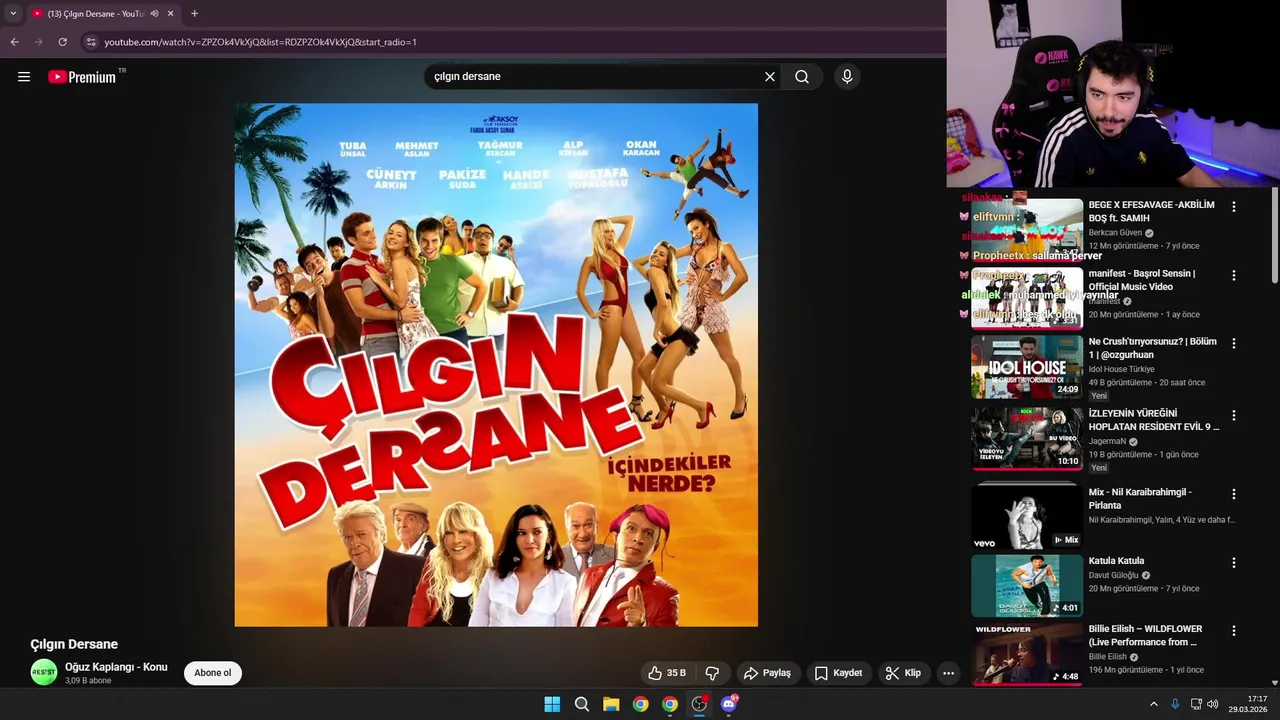Viewport: 1280px width, 720px height.
Task: Open title Katula Katula
Action: 1116,561
